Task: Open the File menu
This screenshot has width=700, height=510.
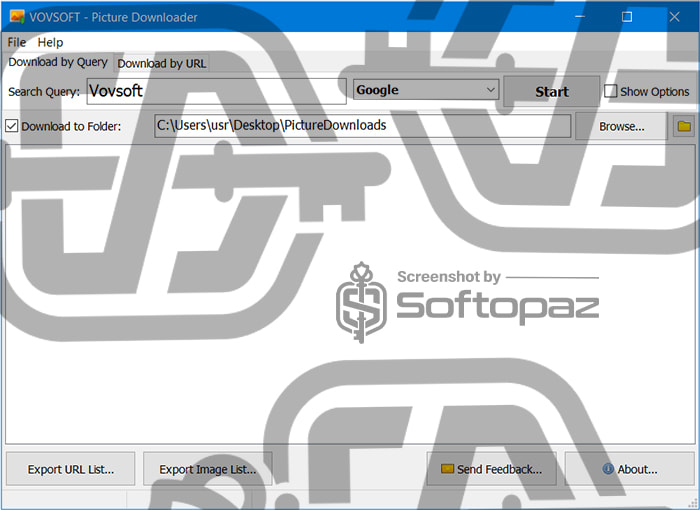Action: tap(17, 42)
